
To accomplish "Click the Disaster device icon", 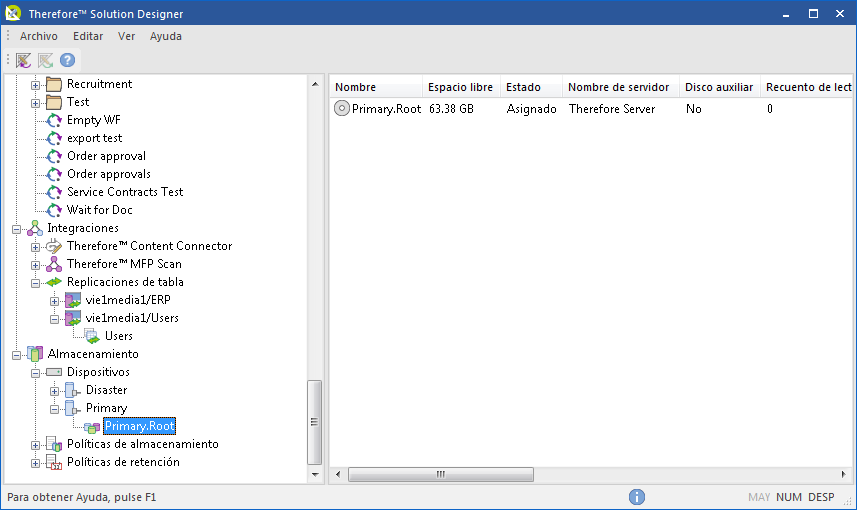I will [x=73, y=391].
